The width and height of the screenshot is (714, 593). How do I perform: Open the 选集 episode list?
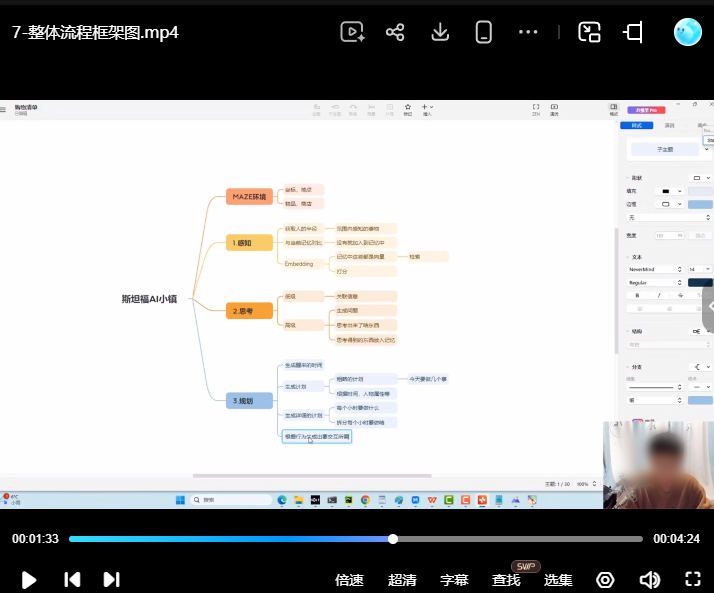pyautogui.click(x=558, y=580)
